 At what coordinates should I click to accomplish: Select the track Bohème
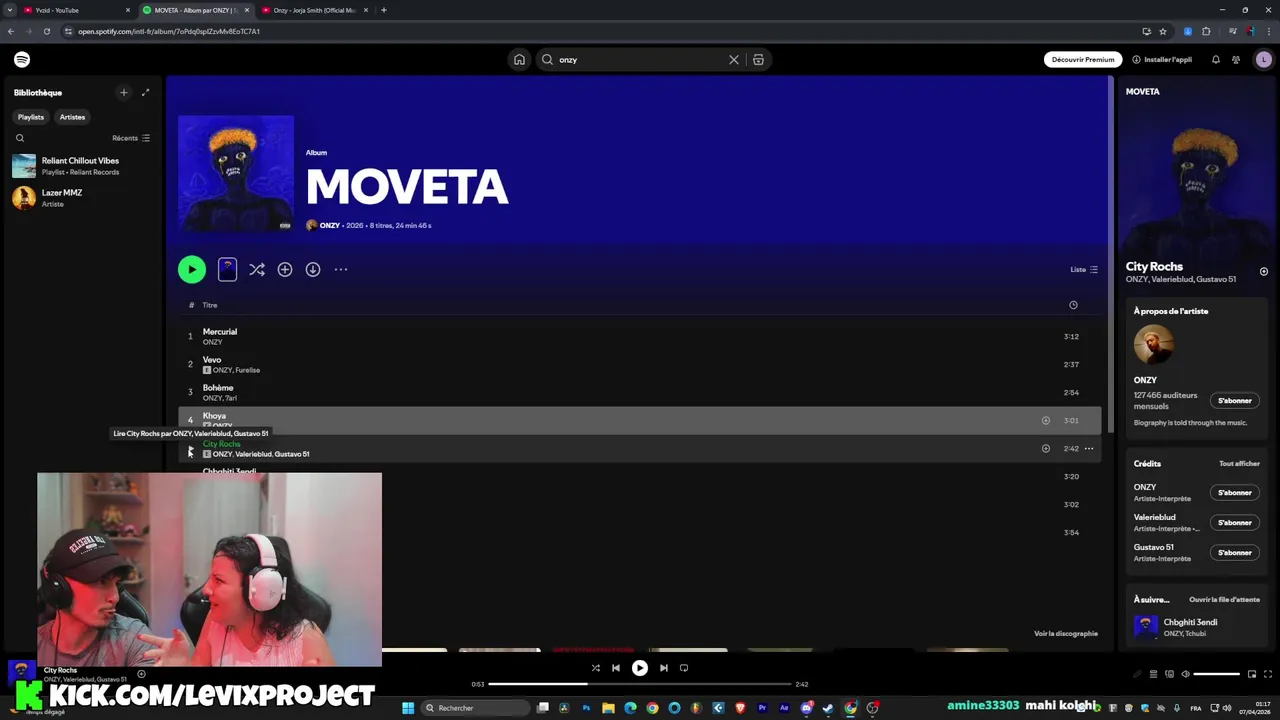[640, 393]
